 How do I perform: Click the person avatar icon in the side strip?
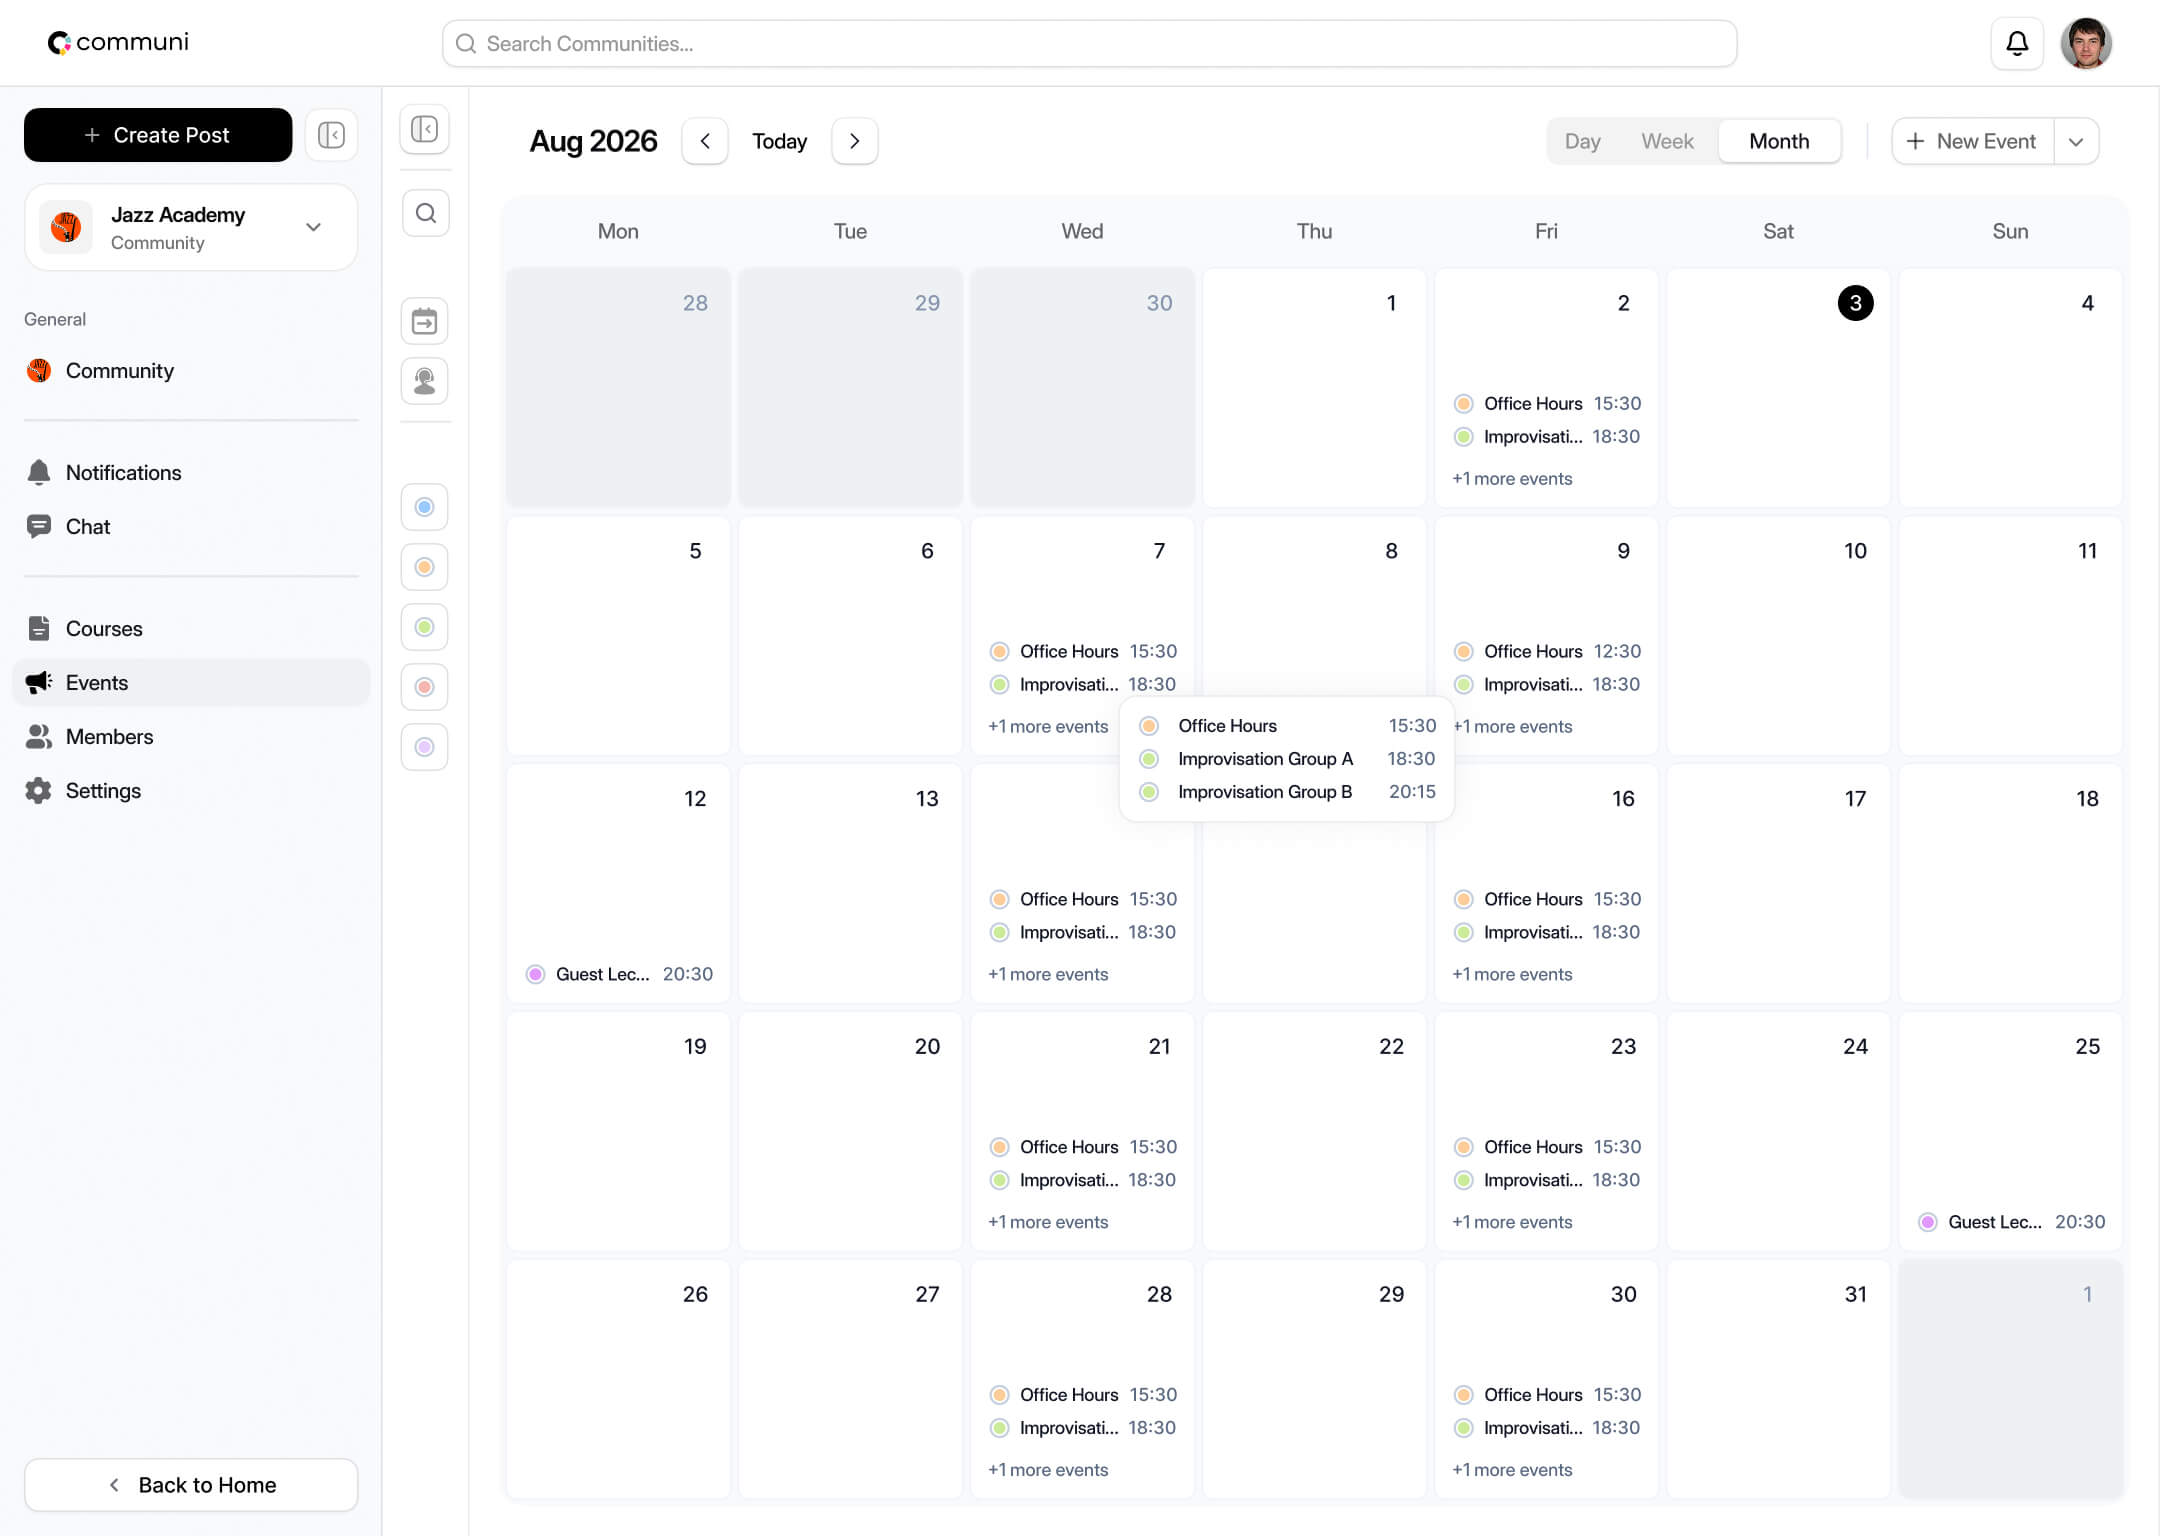pos(425,381)
